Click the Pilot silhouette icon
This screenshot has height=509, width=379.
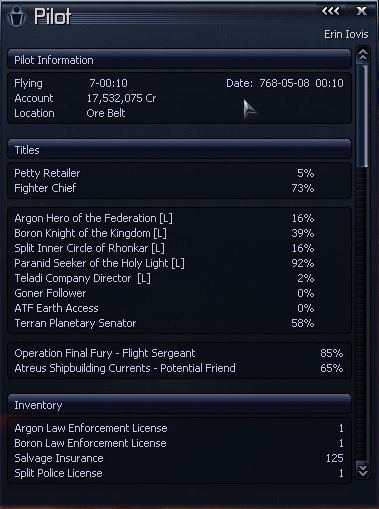(x=16, y=16)
